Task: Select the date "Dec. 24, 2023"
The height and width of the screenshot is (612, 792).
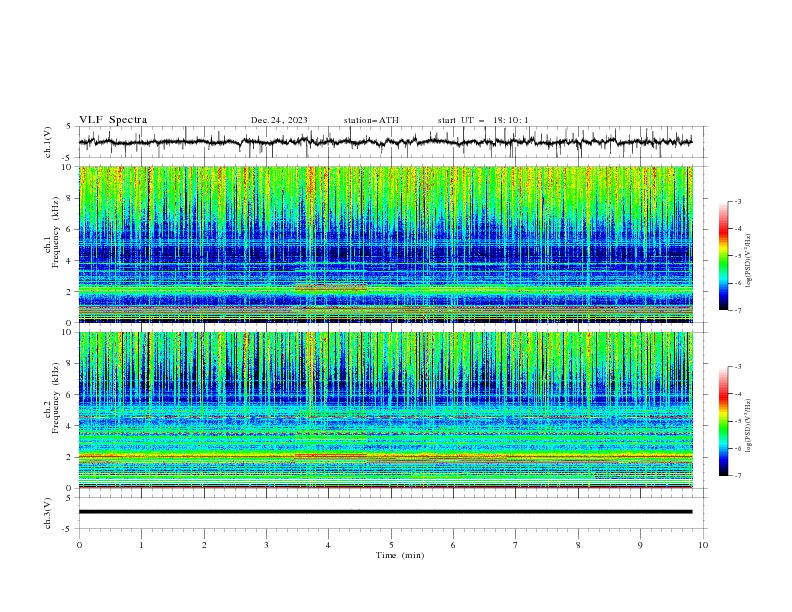Action: click(279, 120)
